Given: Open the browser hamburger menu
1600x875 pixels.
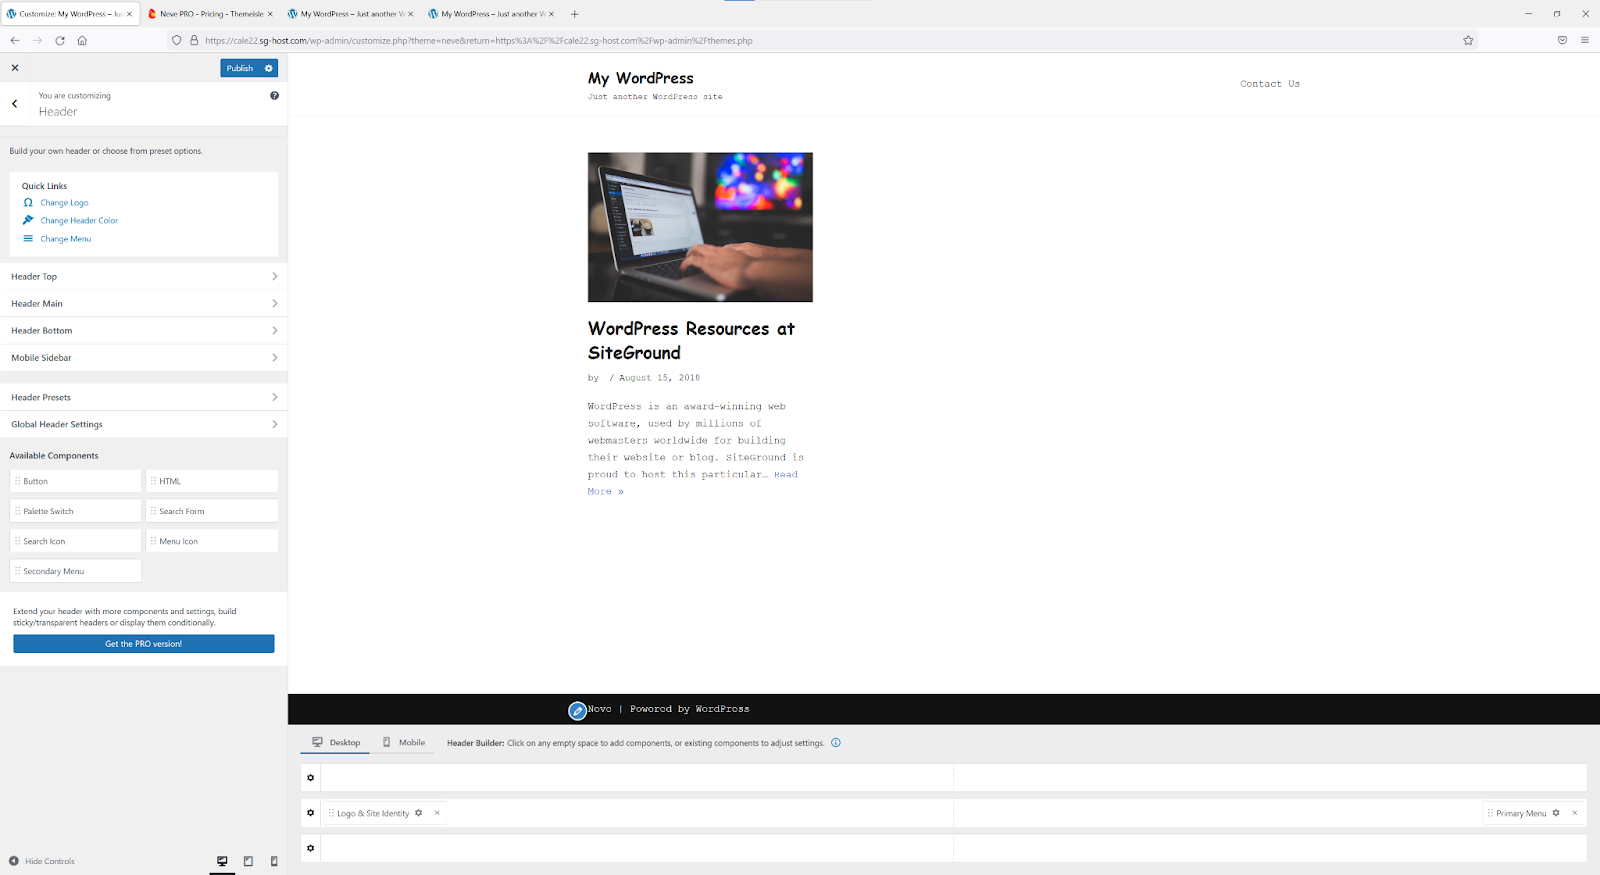Looking at the screenshot, I should tap(1585, 41).
